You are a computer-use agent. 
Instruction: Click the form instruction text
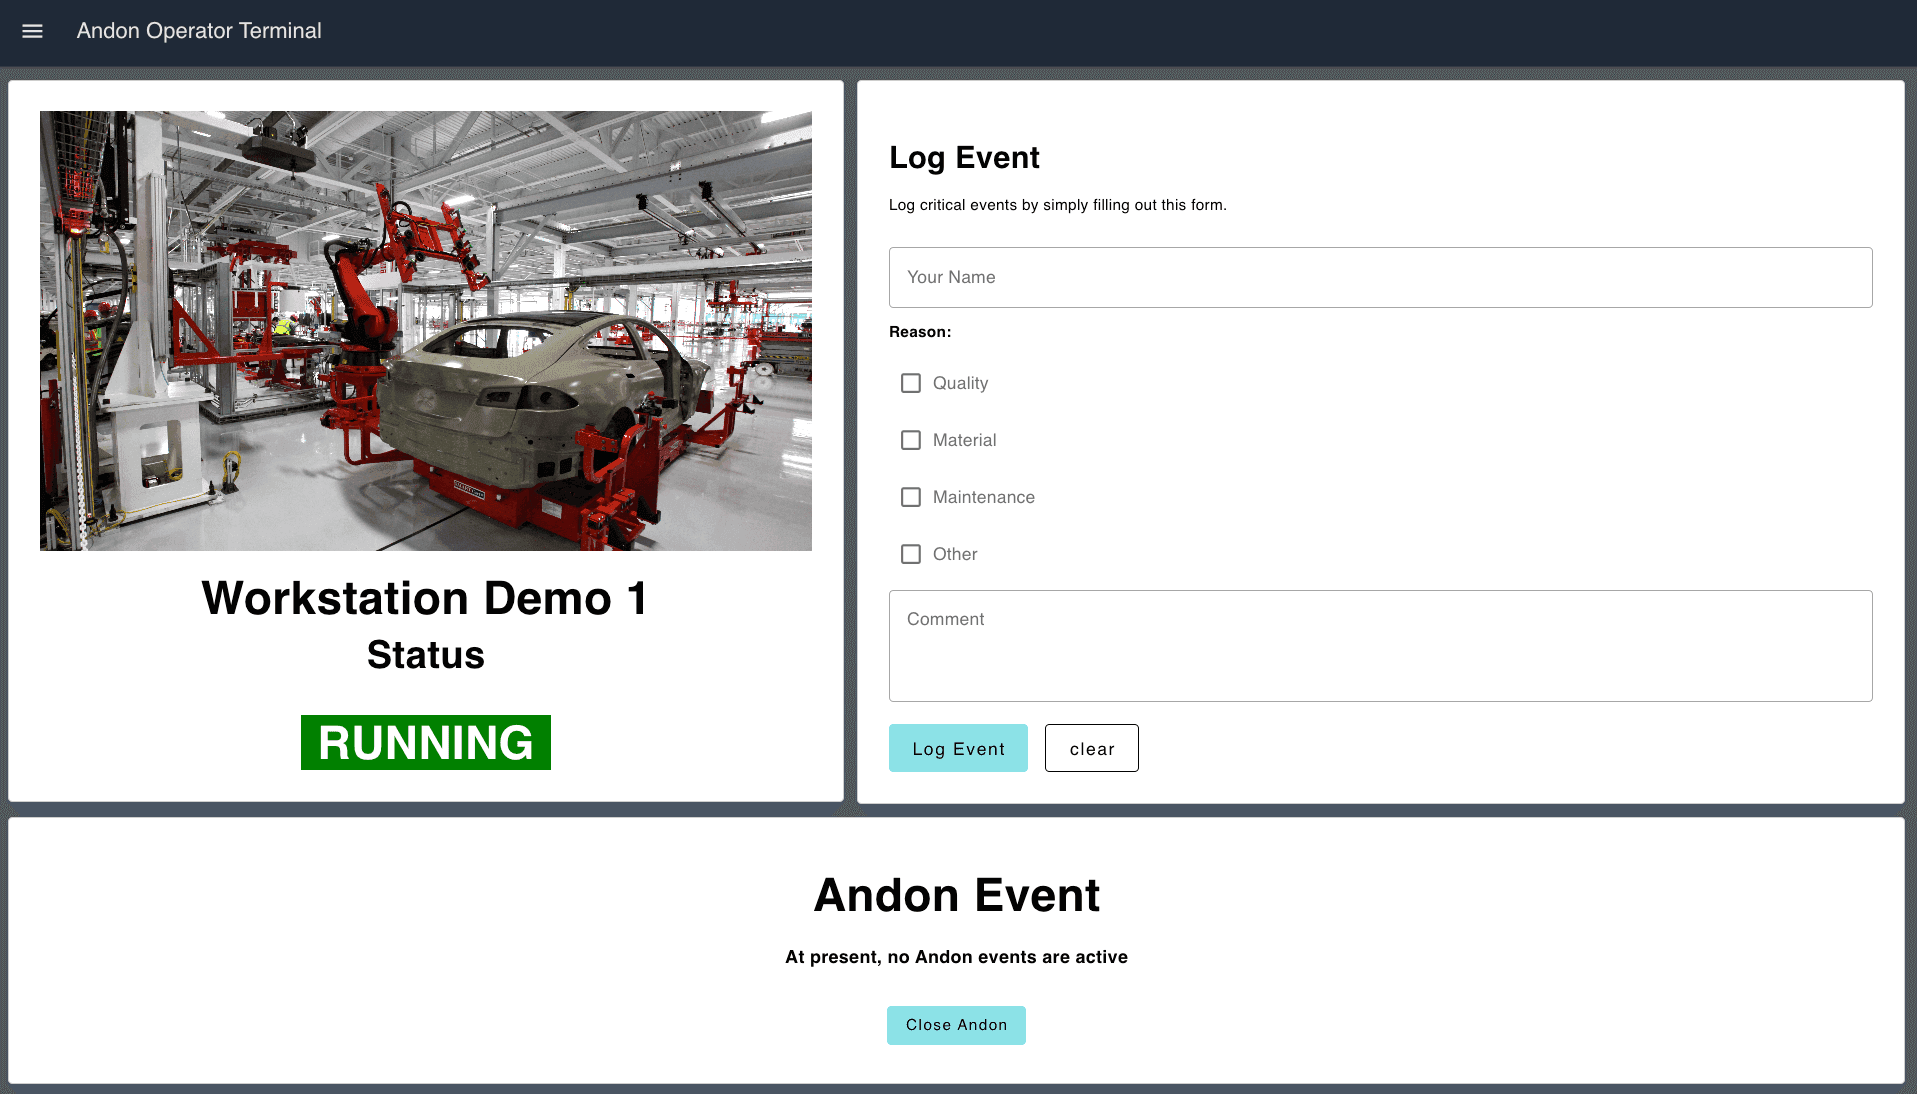click(x=1058, y=204)
